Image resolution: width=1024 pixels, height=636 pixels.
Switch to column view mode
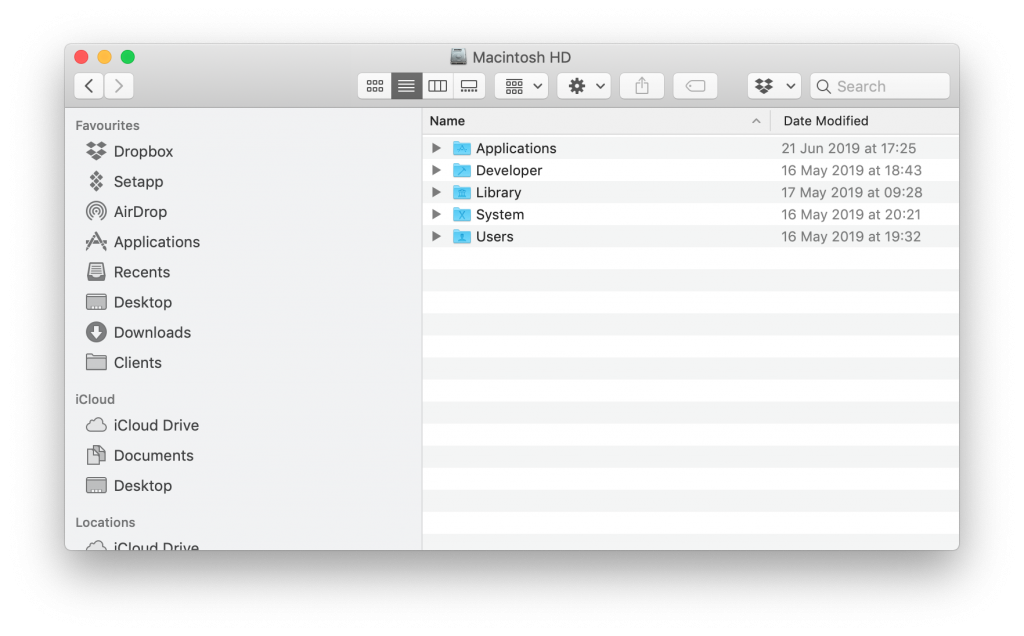pyautogui.click(x=437, y=86)
